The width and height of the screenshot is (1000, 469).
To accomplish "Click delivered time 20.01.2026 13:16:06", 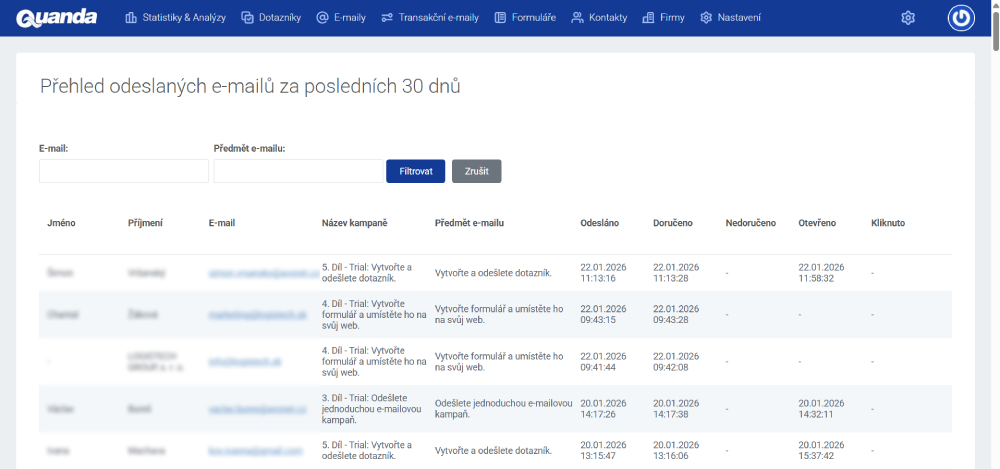I will [x=676, y=450].
